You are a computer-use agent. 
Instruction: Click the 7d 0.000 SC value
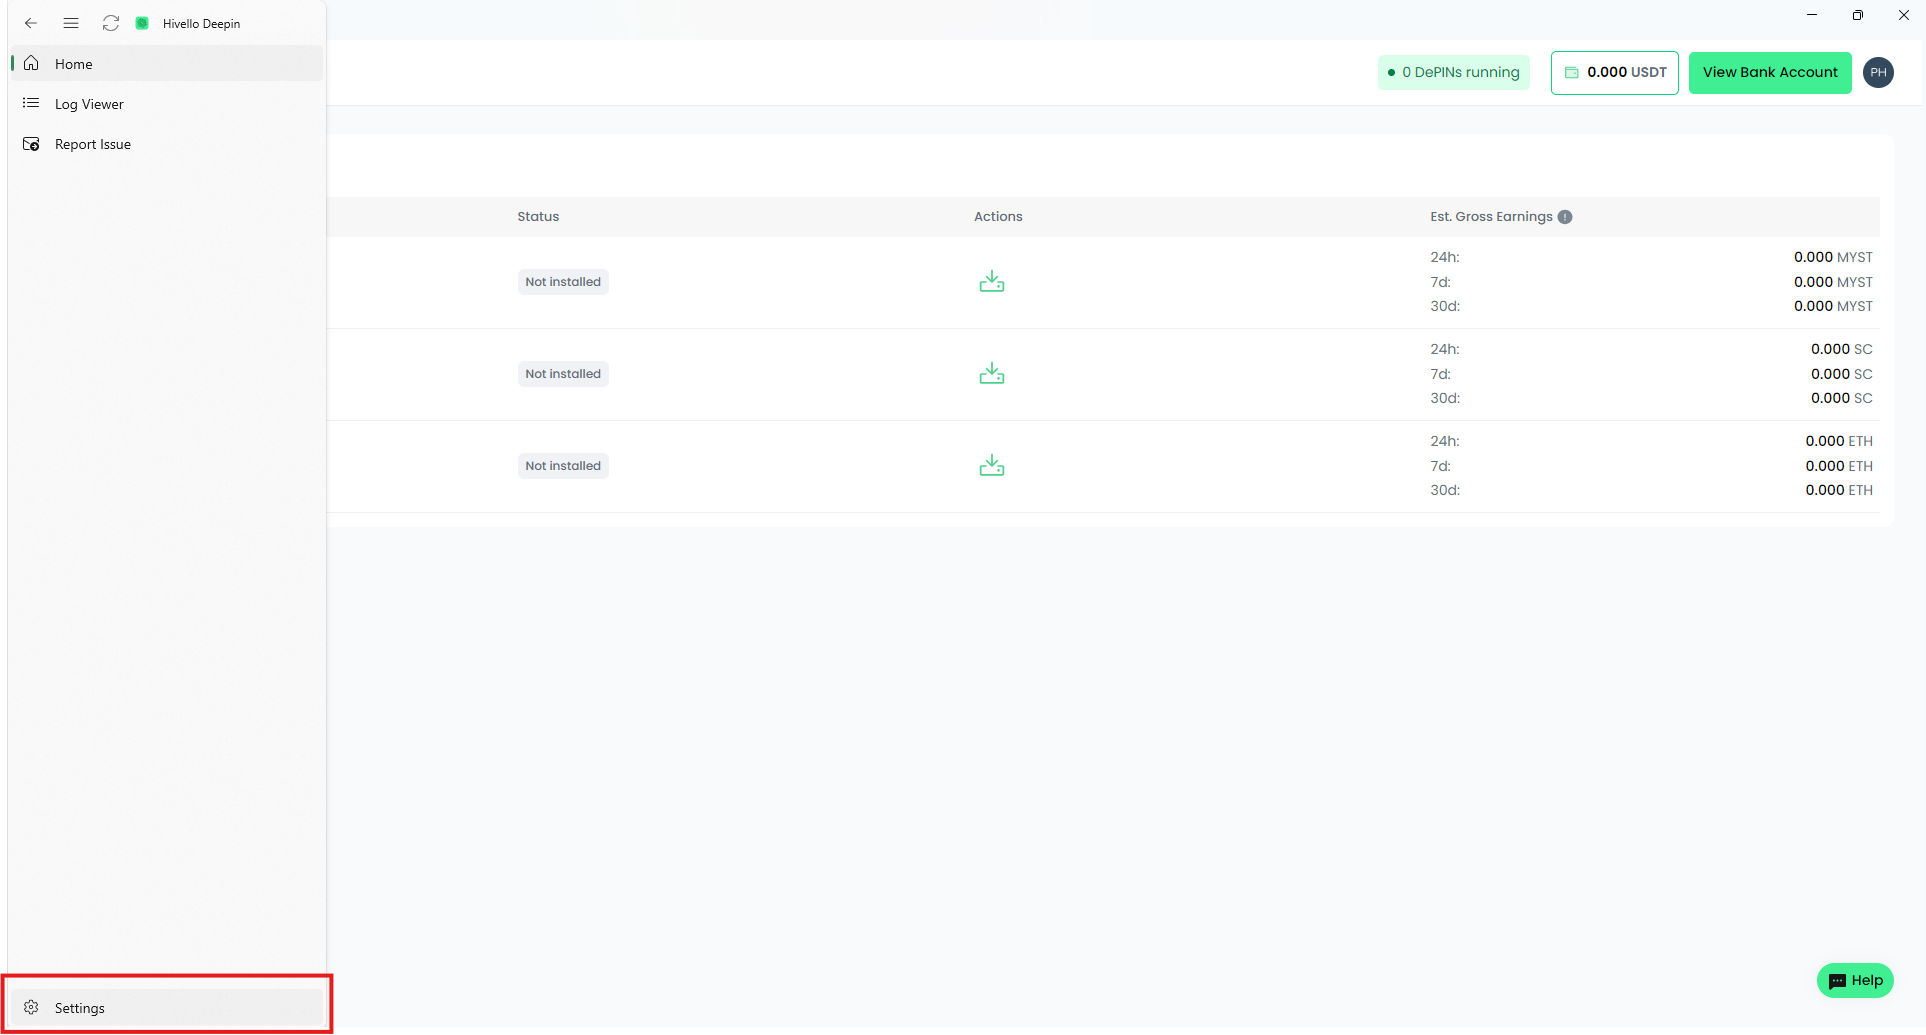[x=1841, y=374]
